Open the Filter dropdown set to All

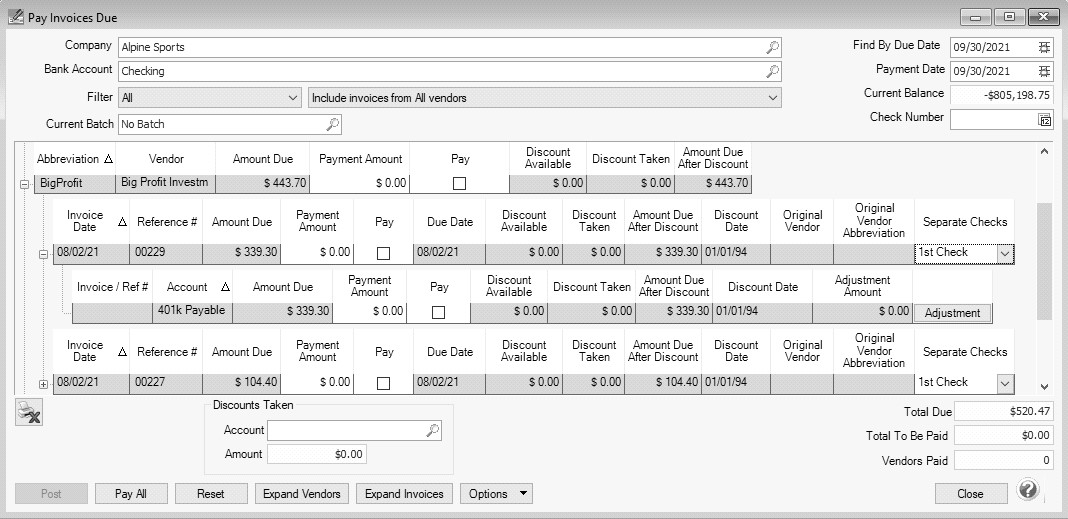(x=292, y=98)
